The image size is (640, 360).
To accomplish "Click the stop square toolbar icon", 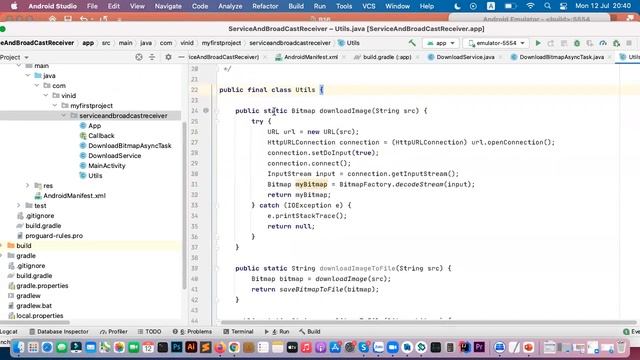I will click(x=629, y=43).
